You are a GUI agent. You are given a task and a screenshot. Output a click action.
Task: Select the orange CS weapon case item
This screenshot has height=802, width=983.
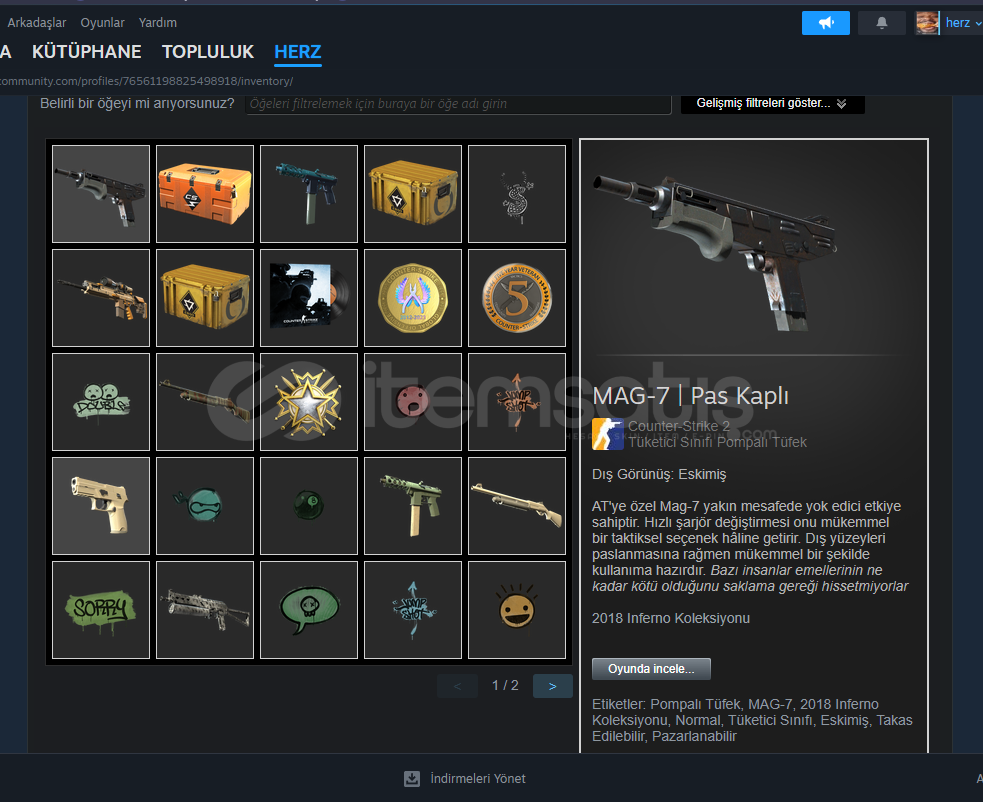205,194
